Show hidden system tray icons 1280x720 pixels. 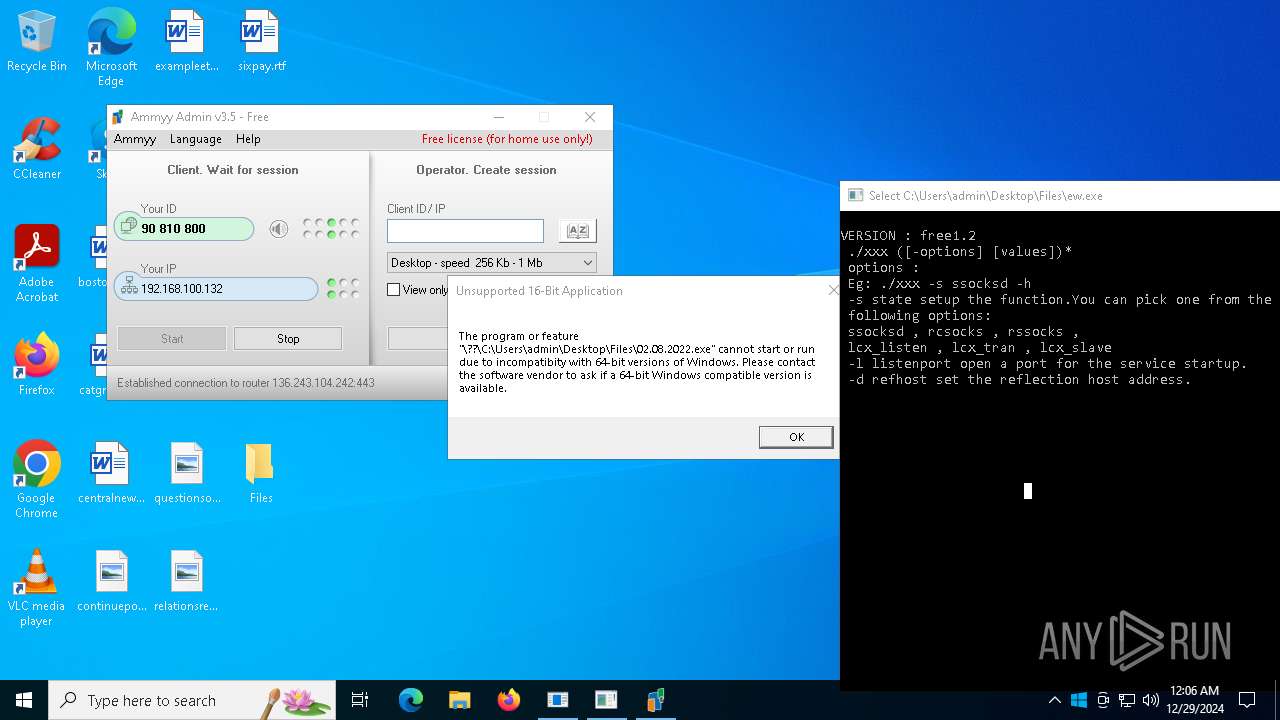tap(1054, 700)
